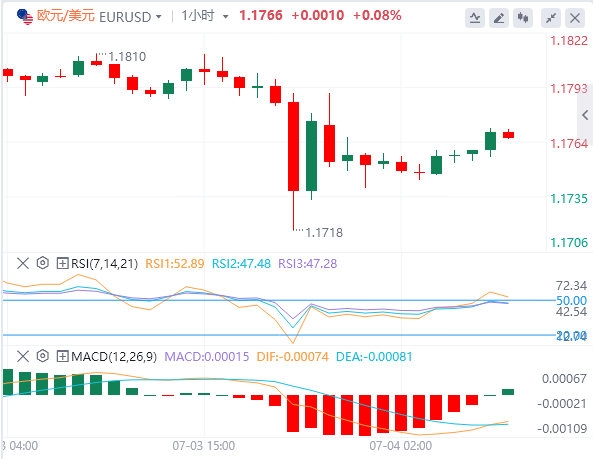
Task: Click the 1.1718 low price label
Action: pyautogui.click(x=324, y=233)
